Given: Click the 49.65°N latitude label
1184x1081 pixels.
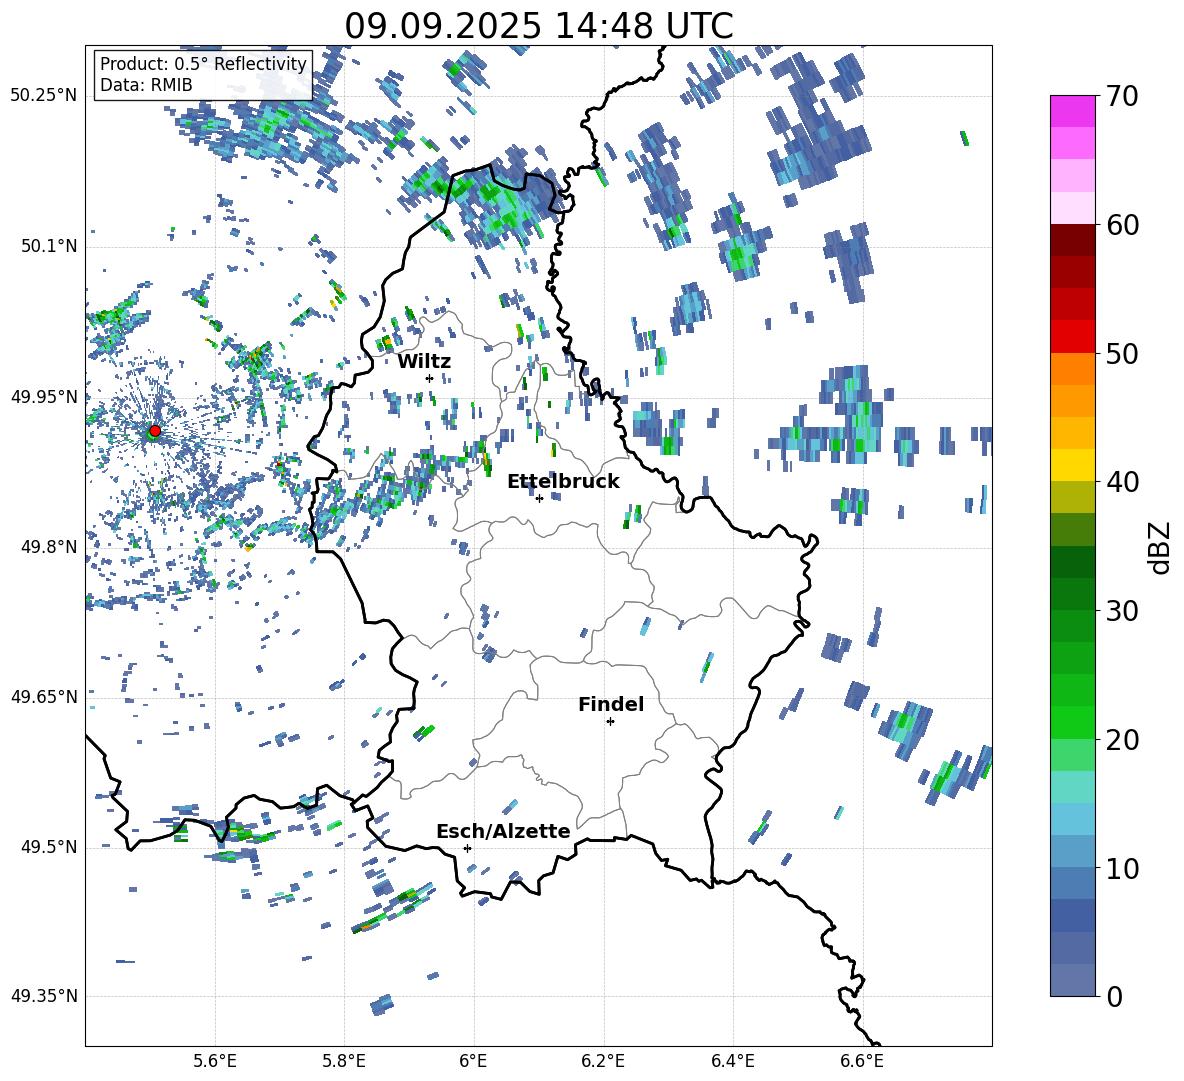Looking at the screenshot, I should click(44, 696).
